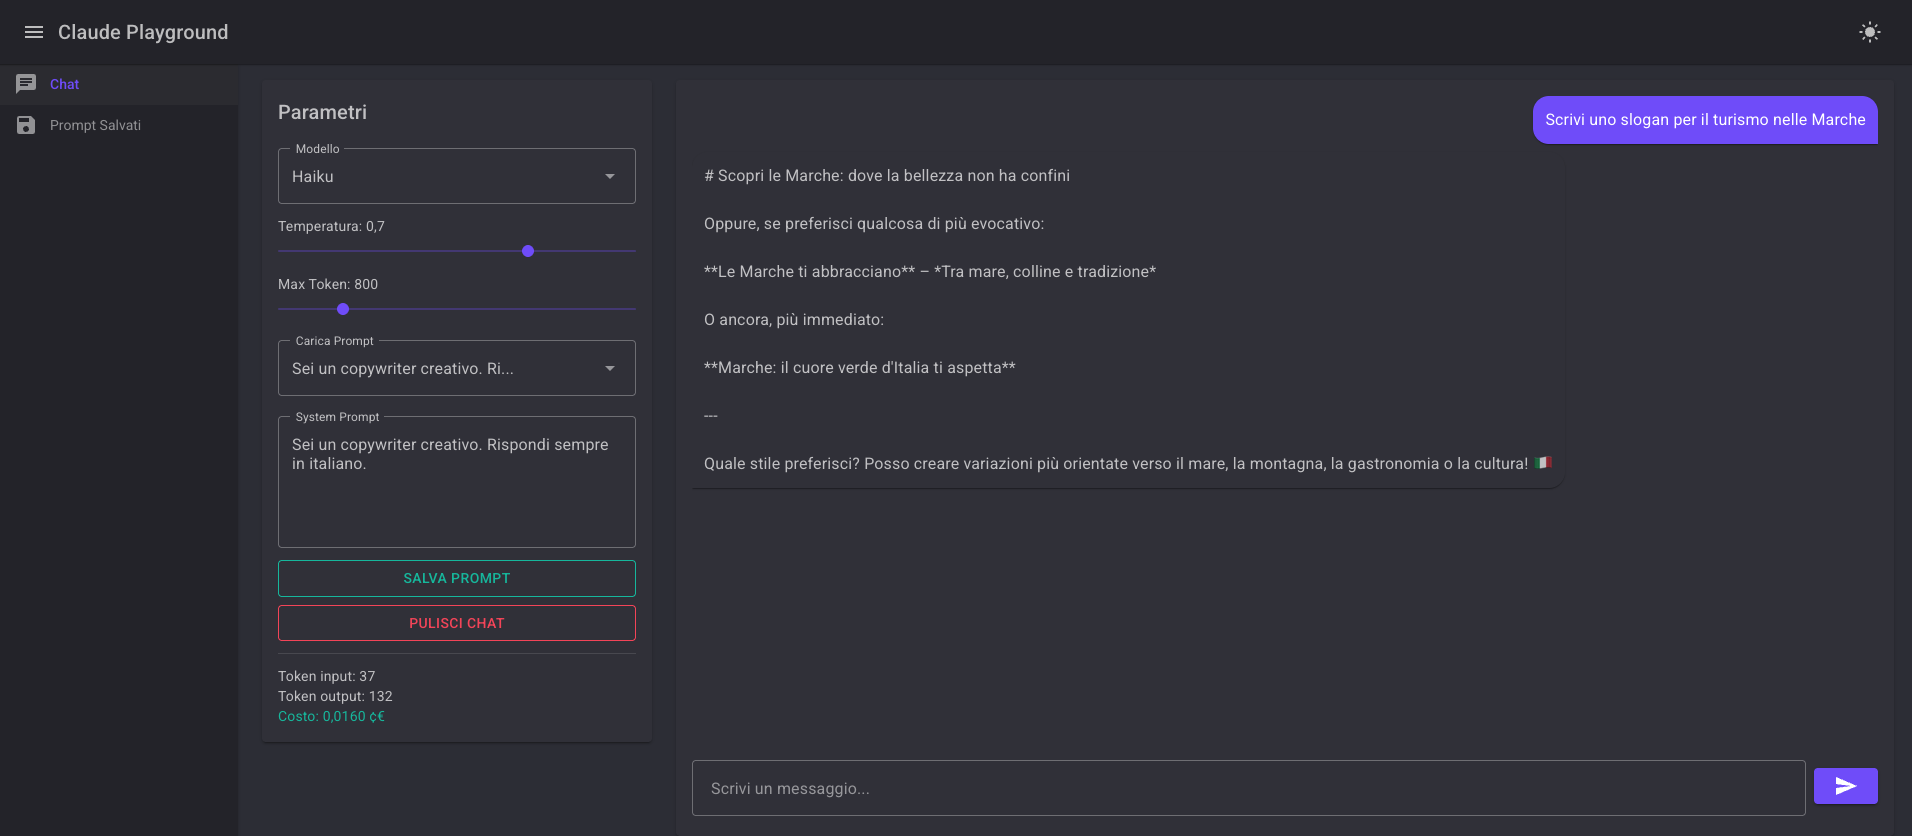Open the hamburger navigation menu

(x=33, y=32)
